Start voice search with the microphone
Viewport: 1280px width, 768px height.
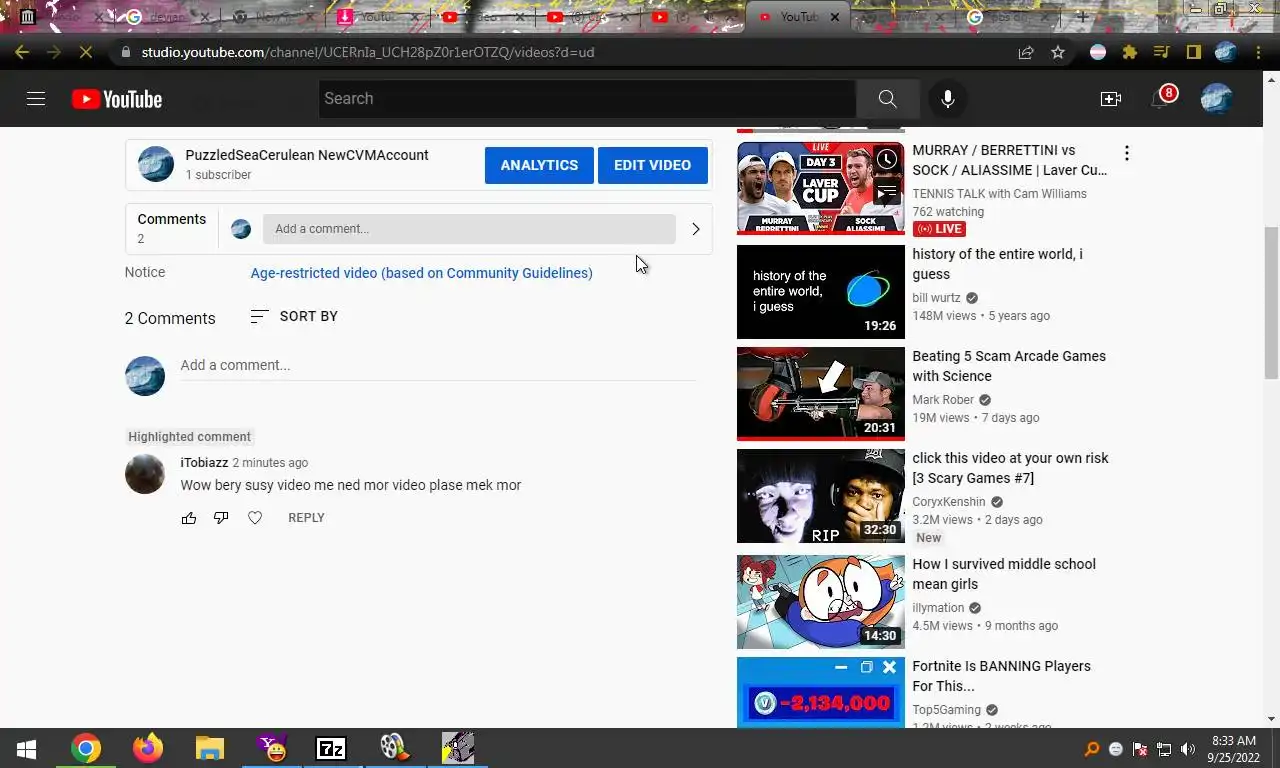click(948, 99)
